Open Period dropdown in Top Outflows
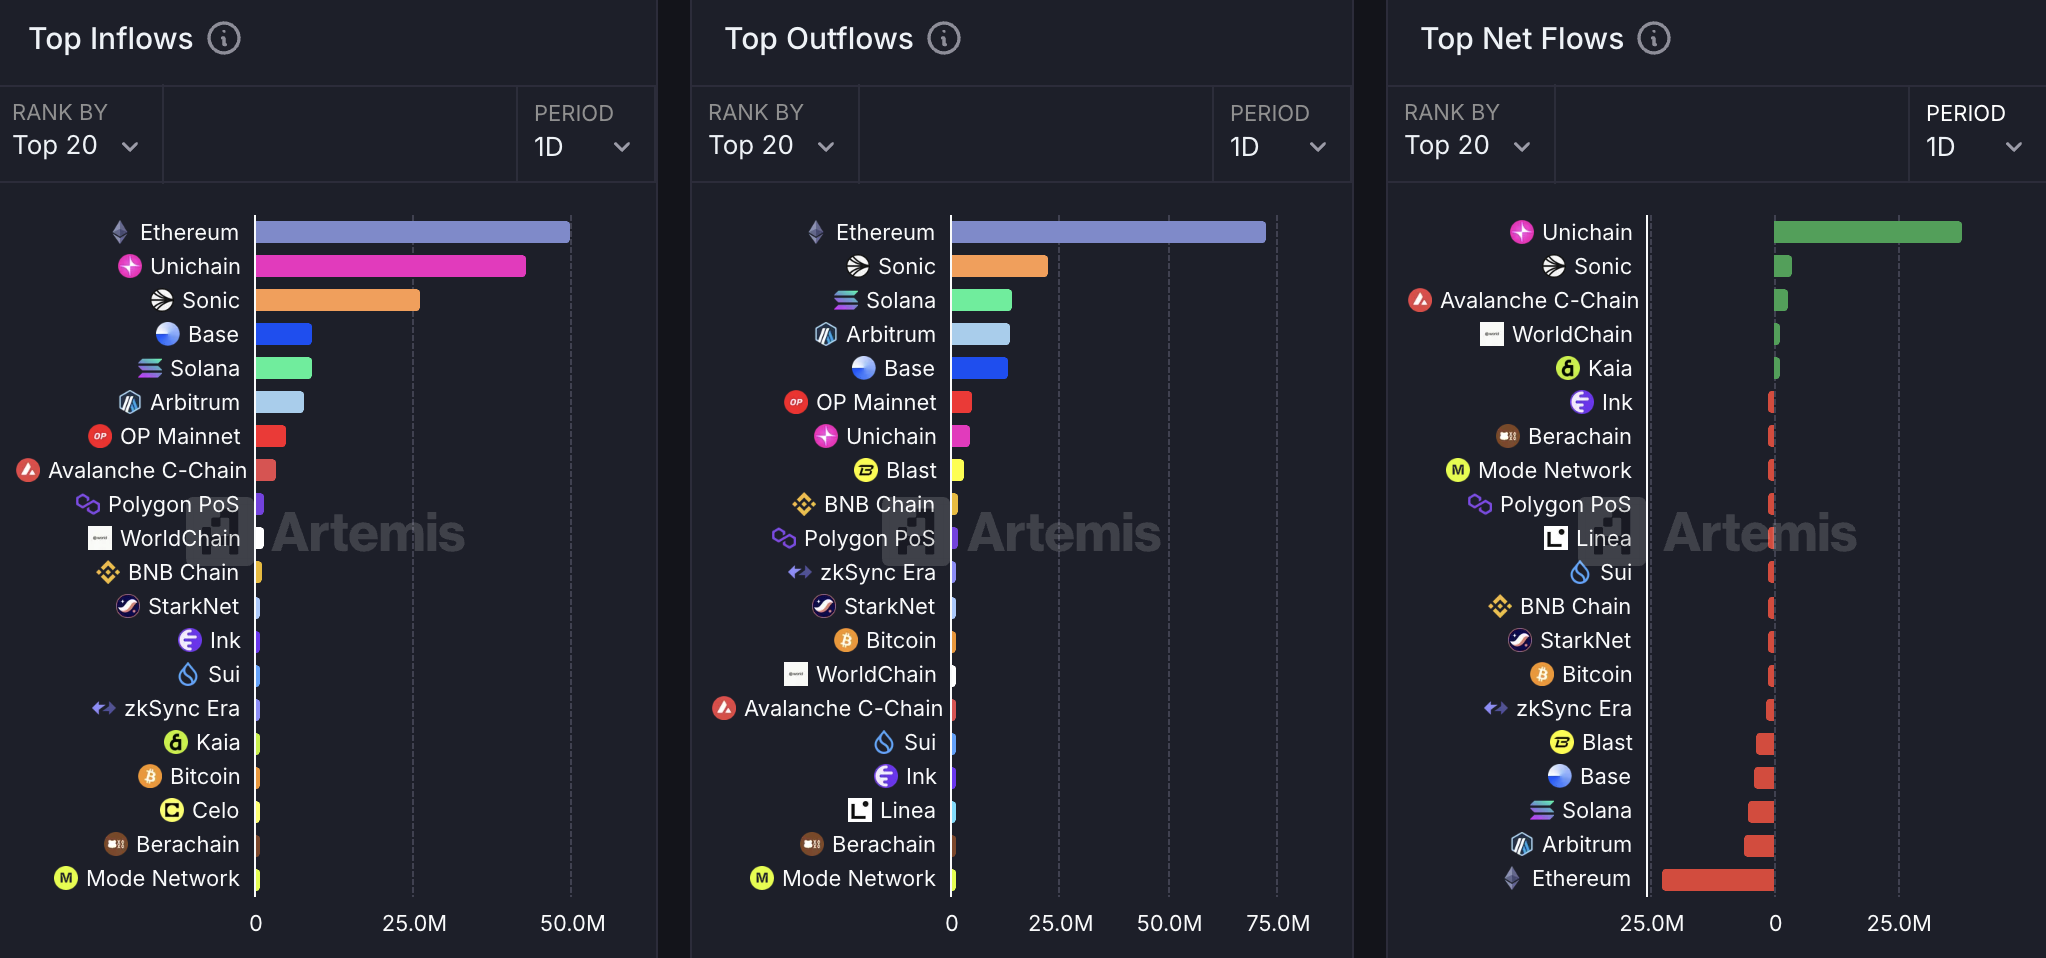This screenshot has height=958, width=2046. (x=1281, y=134)
